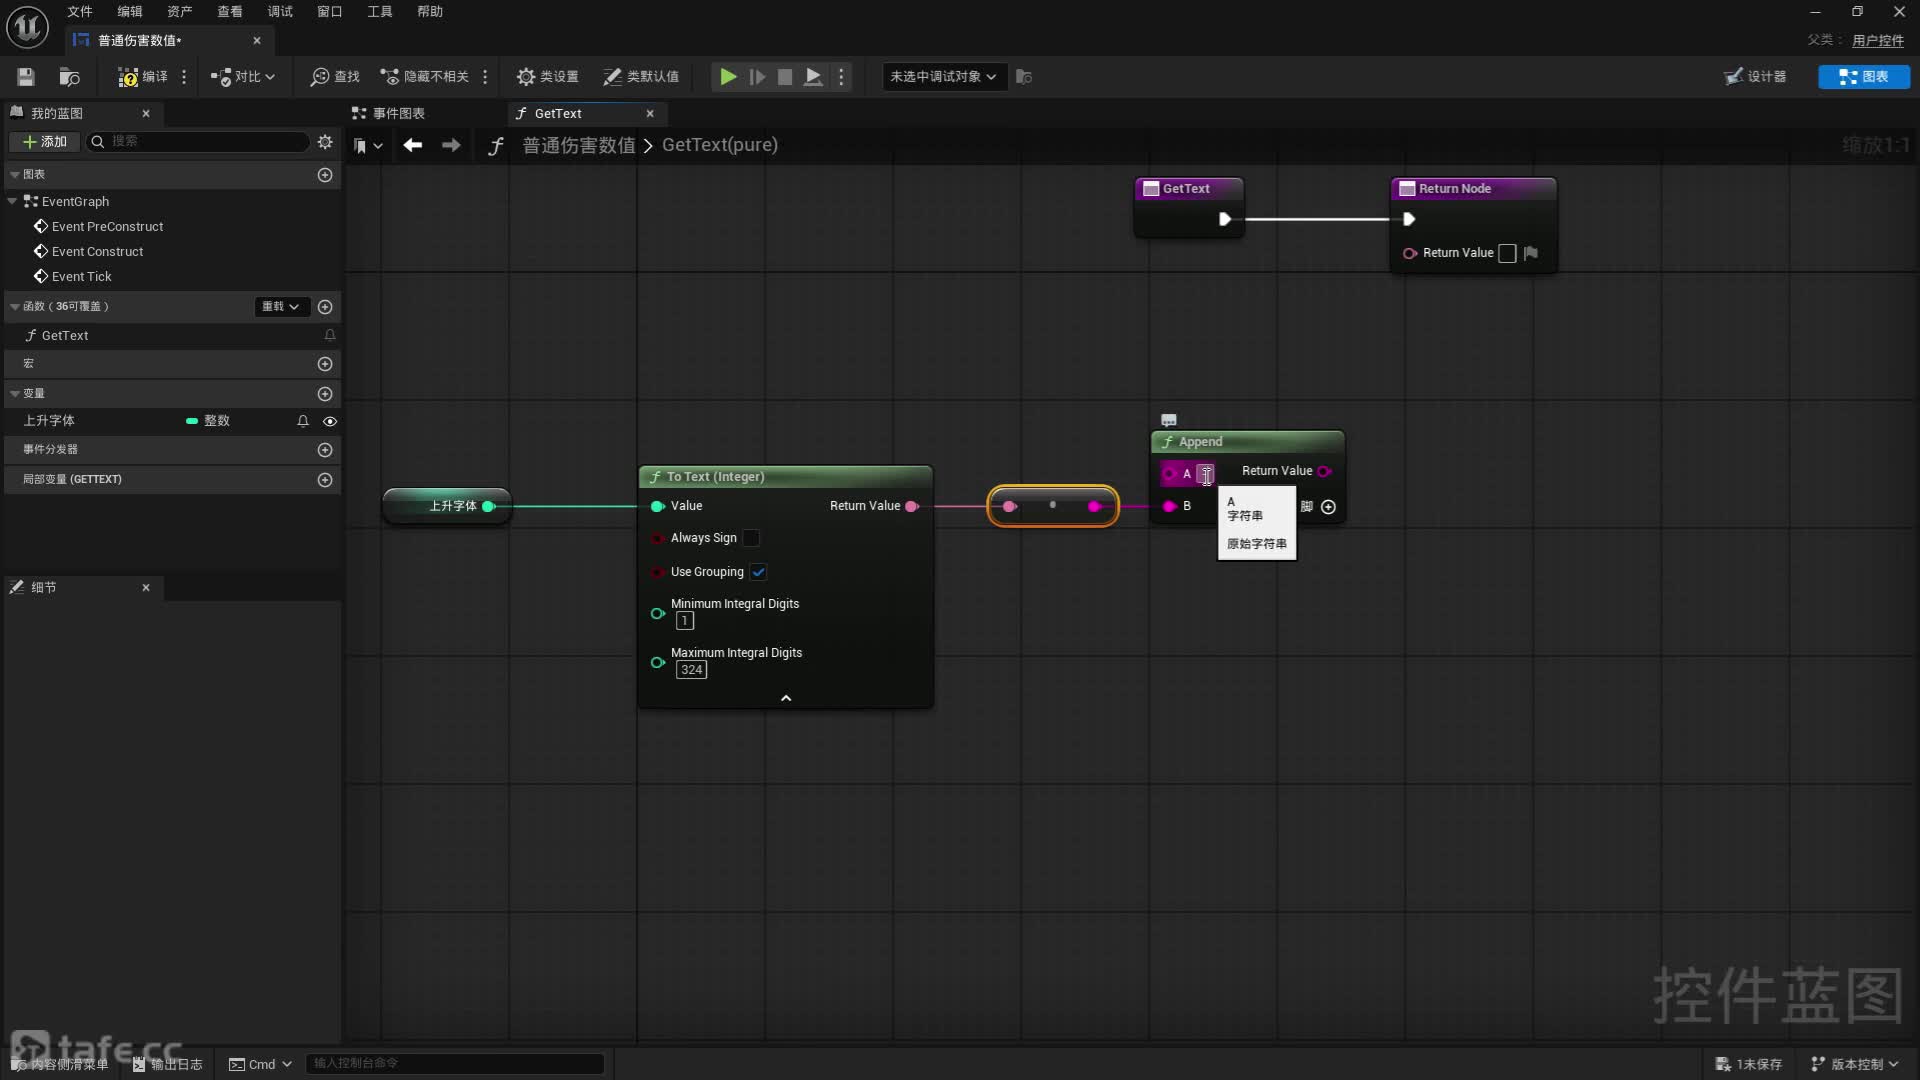Toggle the Always Sign checkbox
Viewport: 1920px width, 1080px height.
(751, 538)
